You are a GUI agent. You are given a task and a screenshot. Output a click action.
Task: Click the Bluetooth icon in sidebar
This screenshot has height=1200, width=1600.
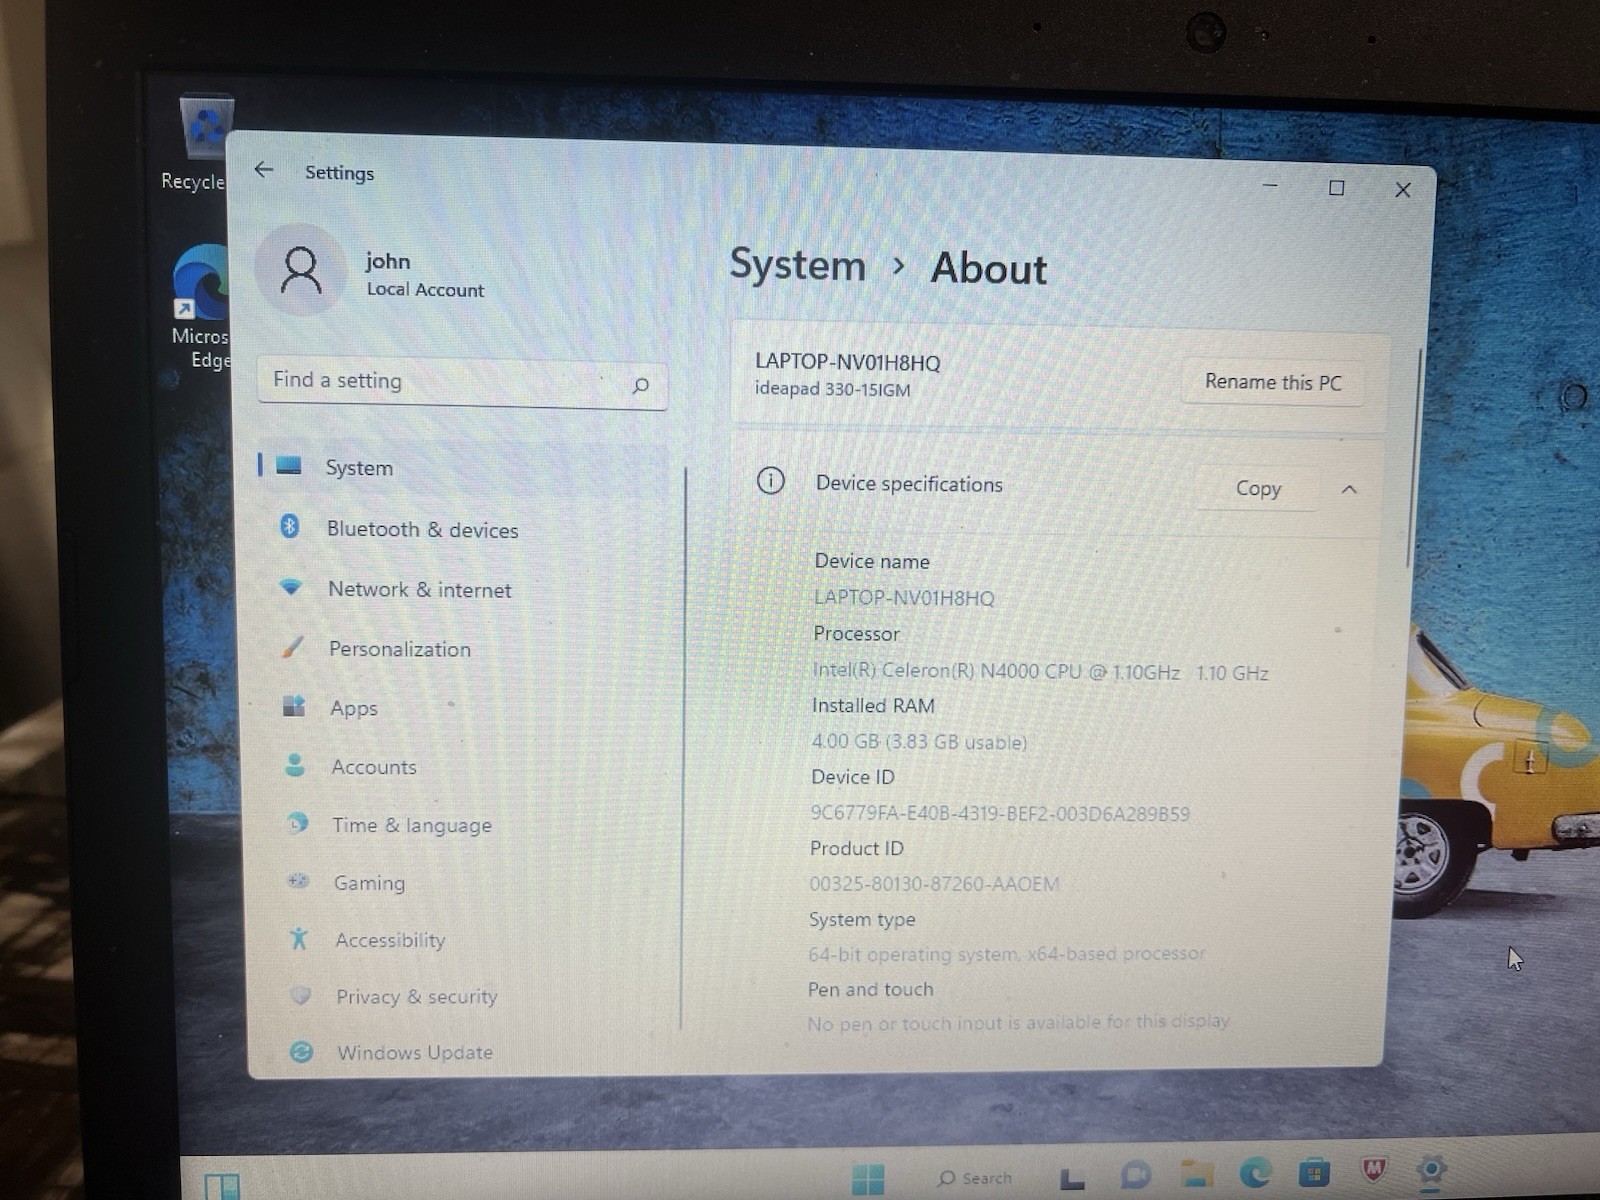pos(290,526)
